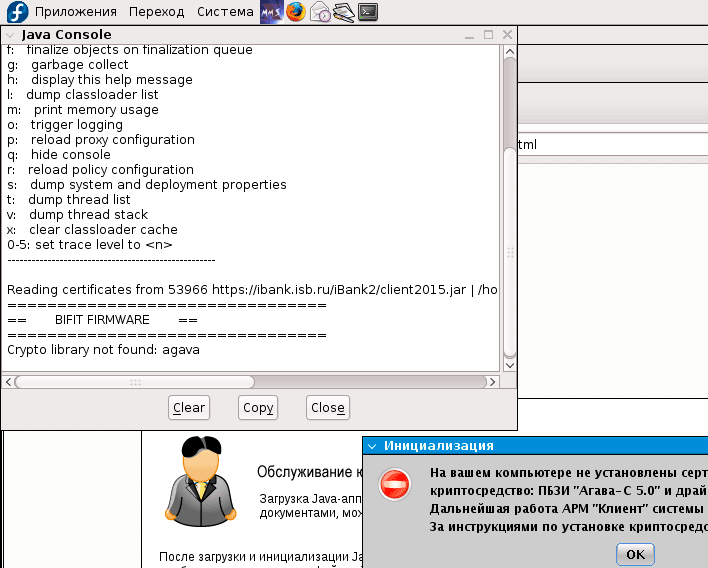This screenshot has height=568, width=708.
Task: Click the console vertical scrollbar down arrow
Action: [x=510, y=365]
